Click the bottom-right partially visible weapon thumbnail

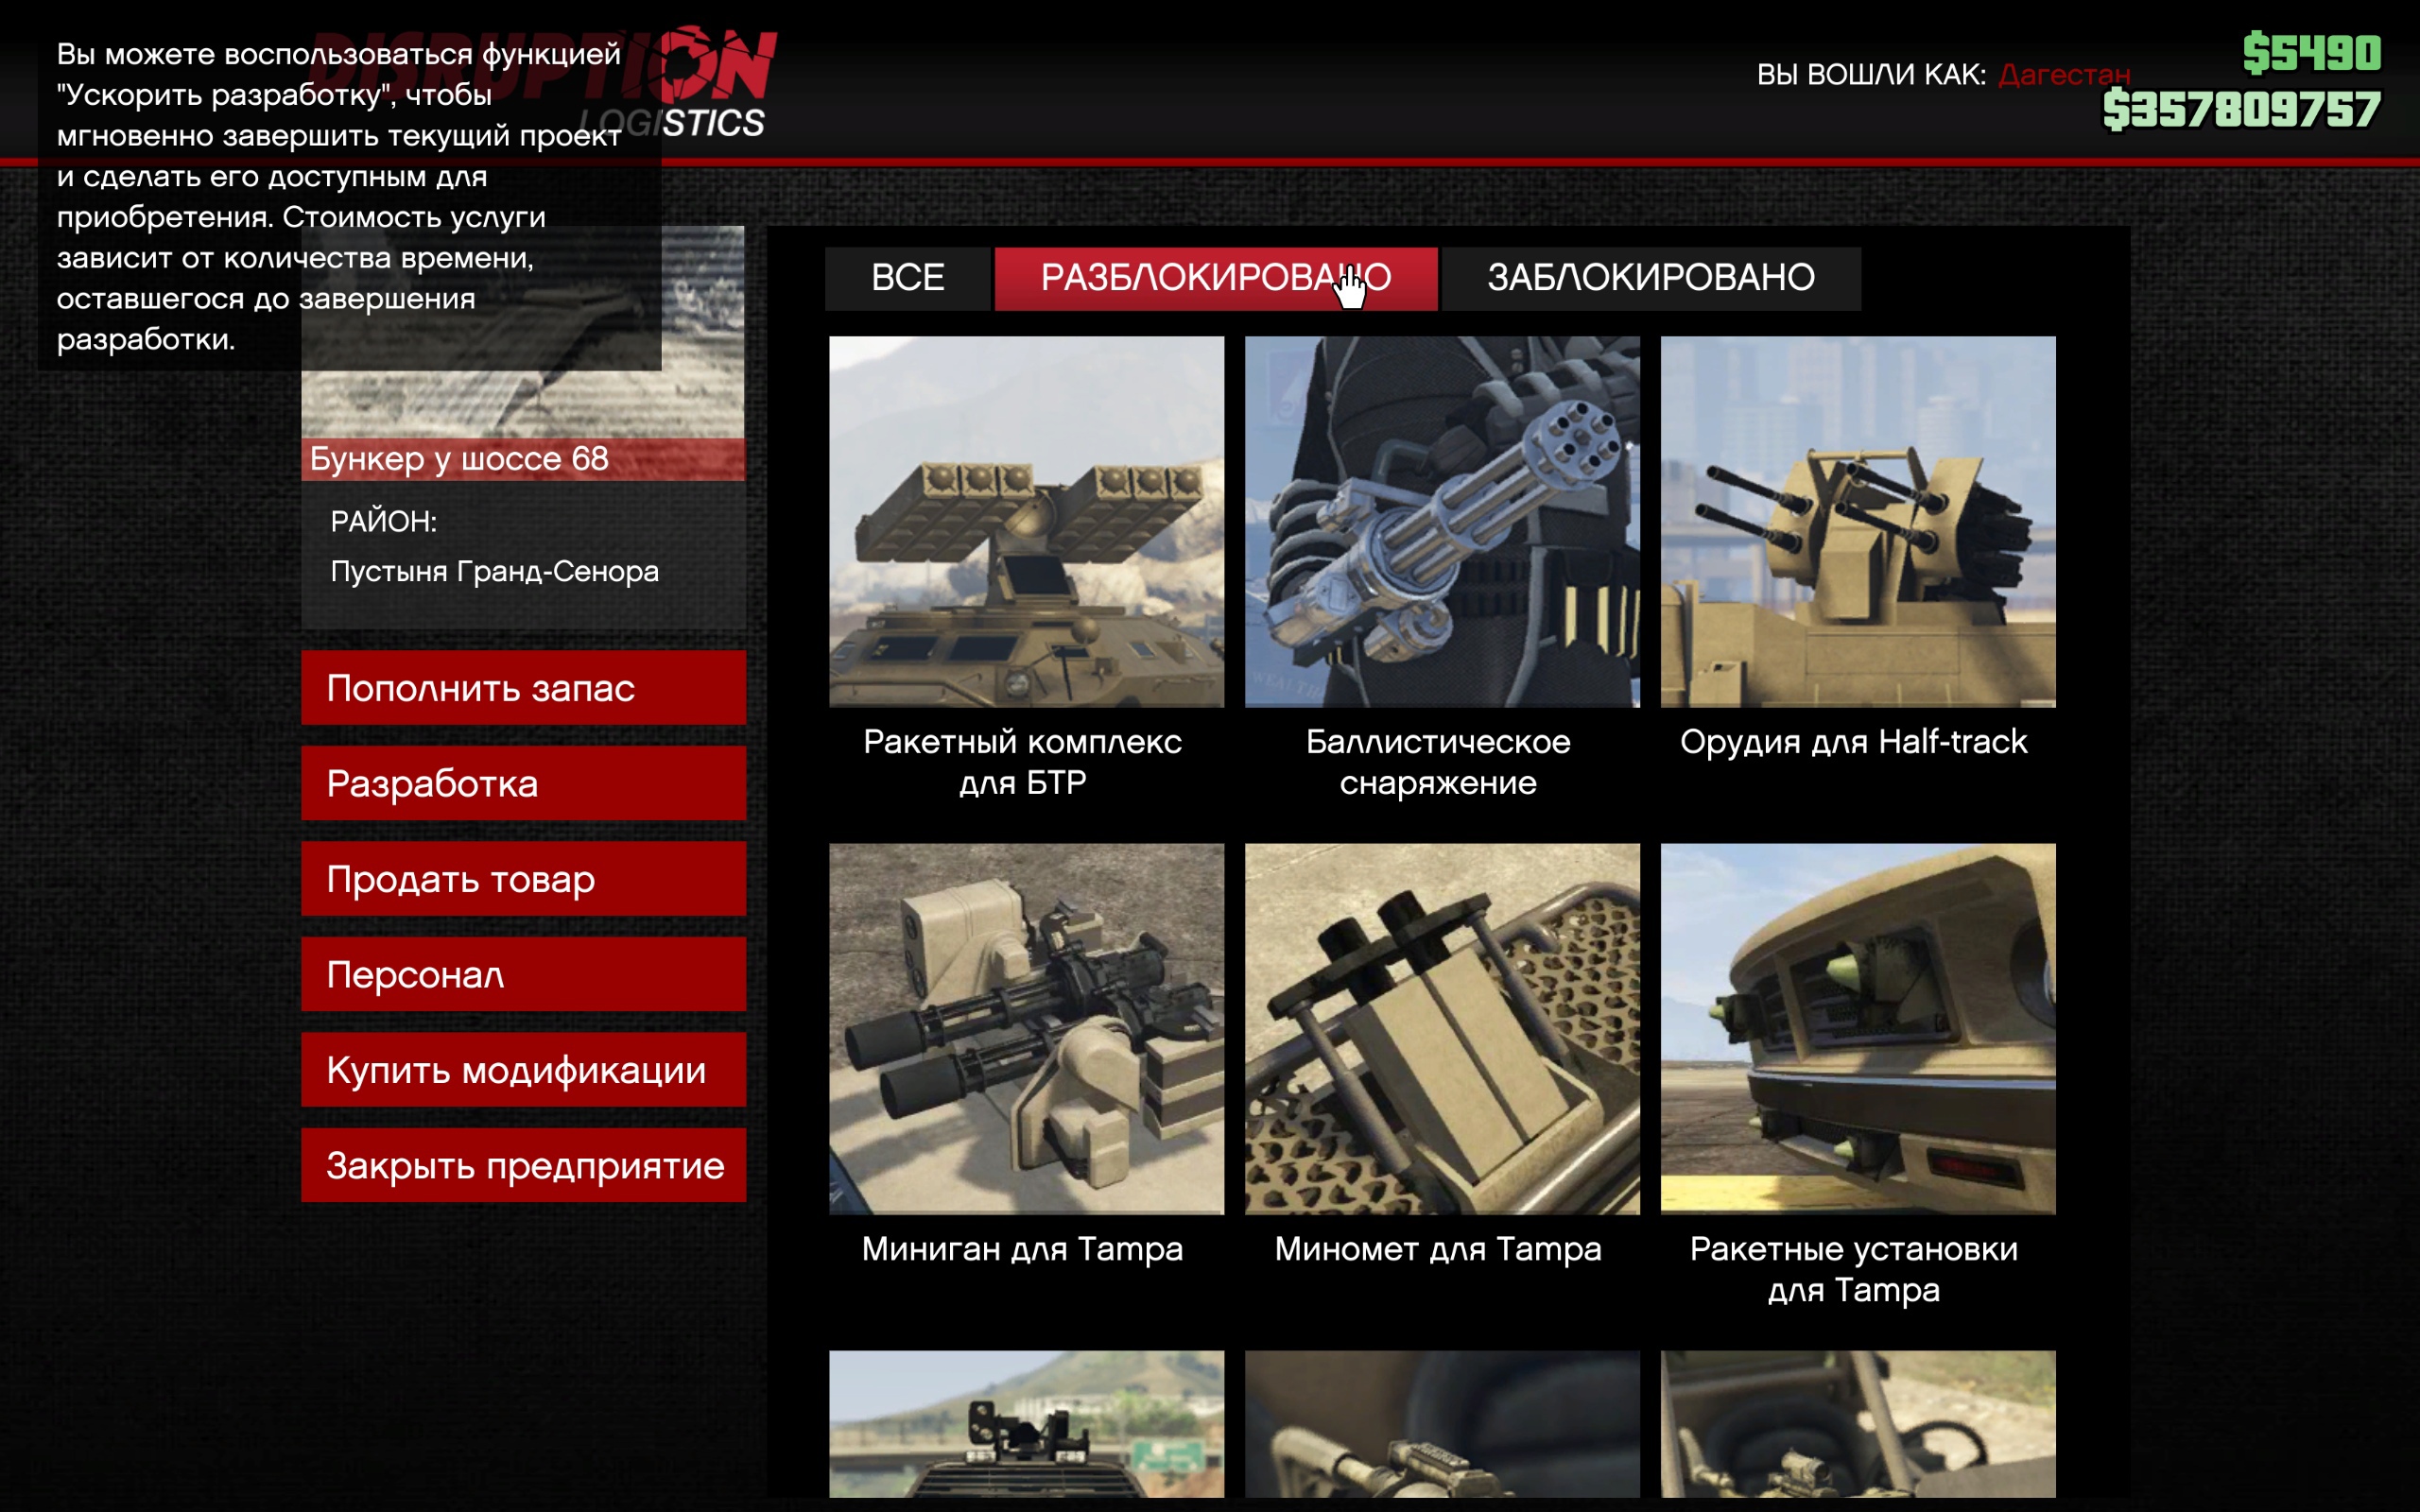pos(1857,1423)
